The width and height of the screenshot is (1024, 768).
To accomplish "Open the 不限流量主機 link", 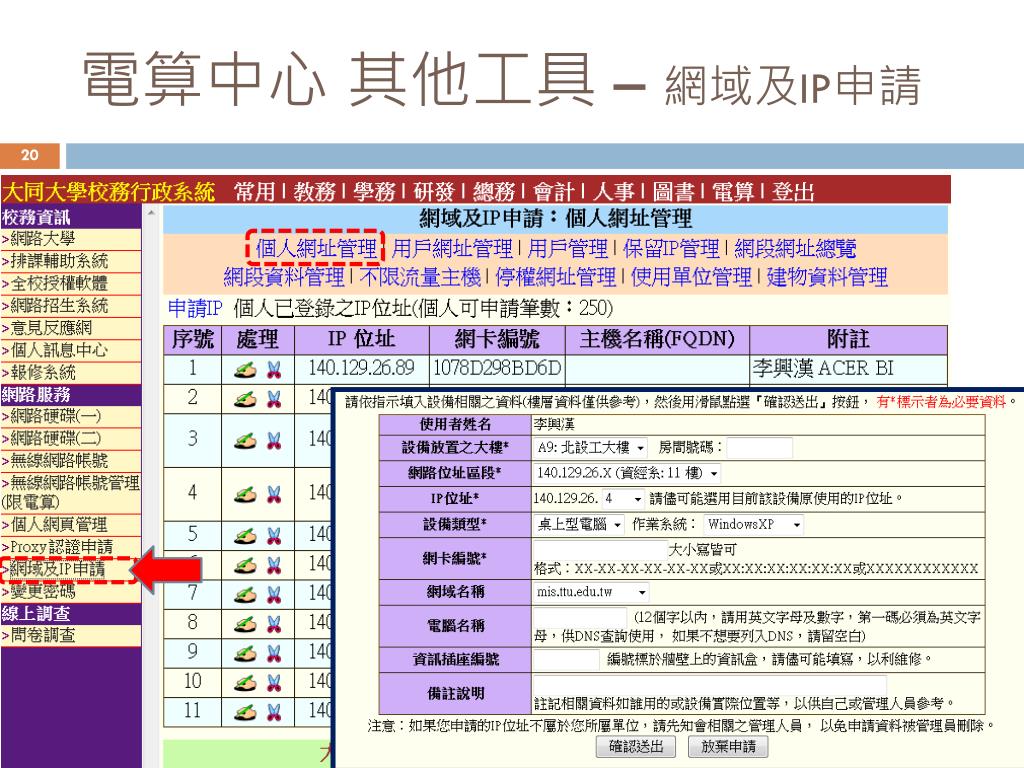I will pos(420,277).
